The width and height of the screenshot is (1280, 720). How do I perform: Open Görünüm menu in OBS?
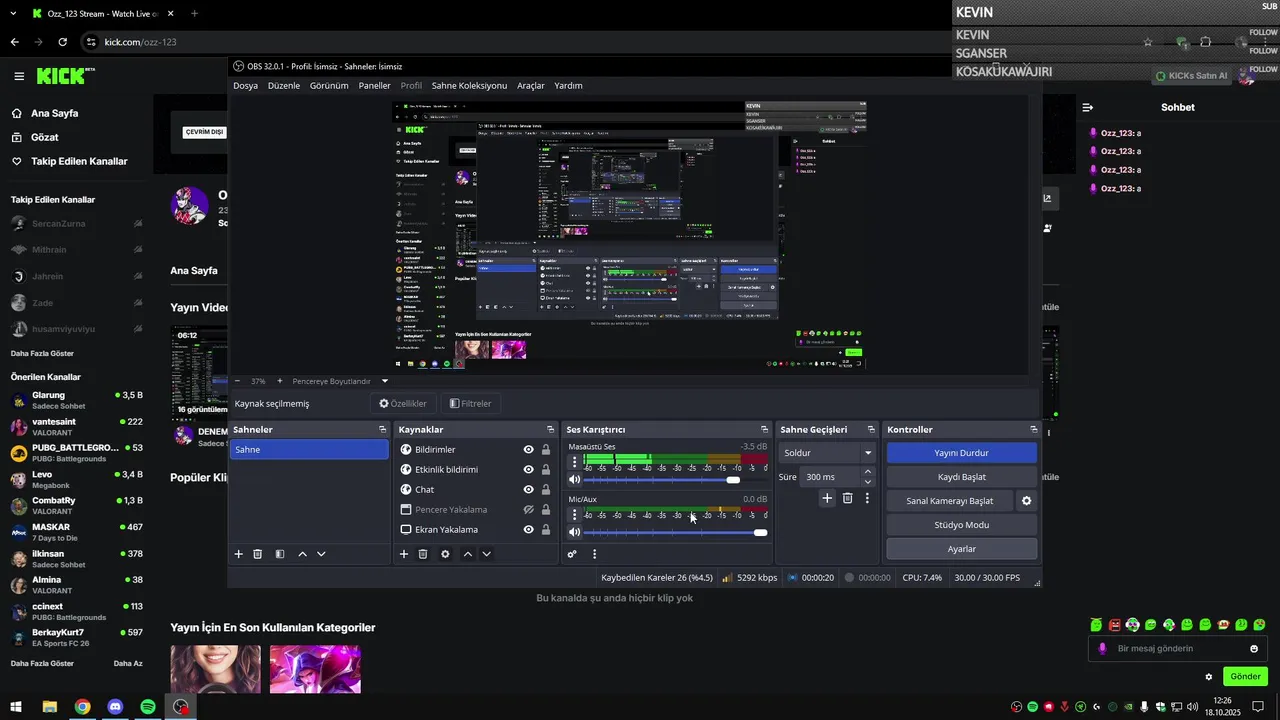click(x=329, y=86)
